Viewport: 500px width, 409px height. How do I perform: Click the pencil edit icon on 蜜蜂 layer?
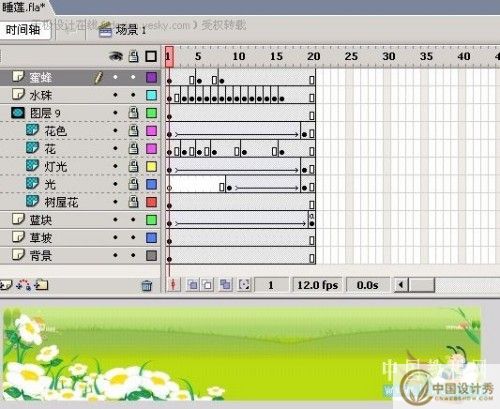(98, 77)
